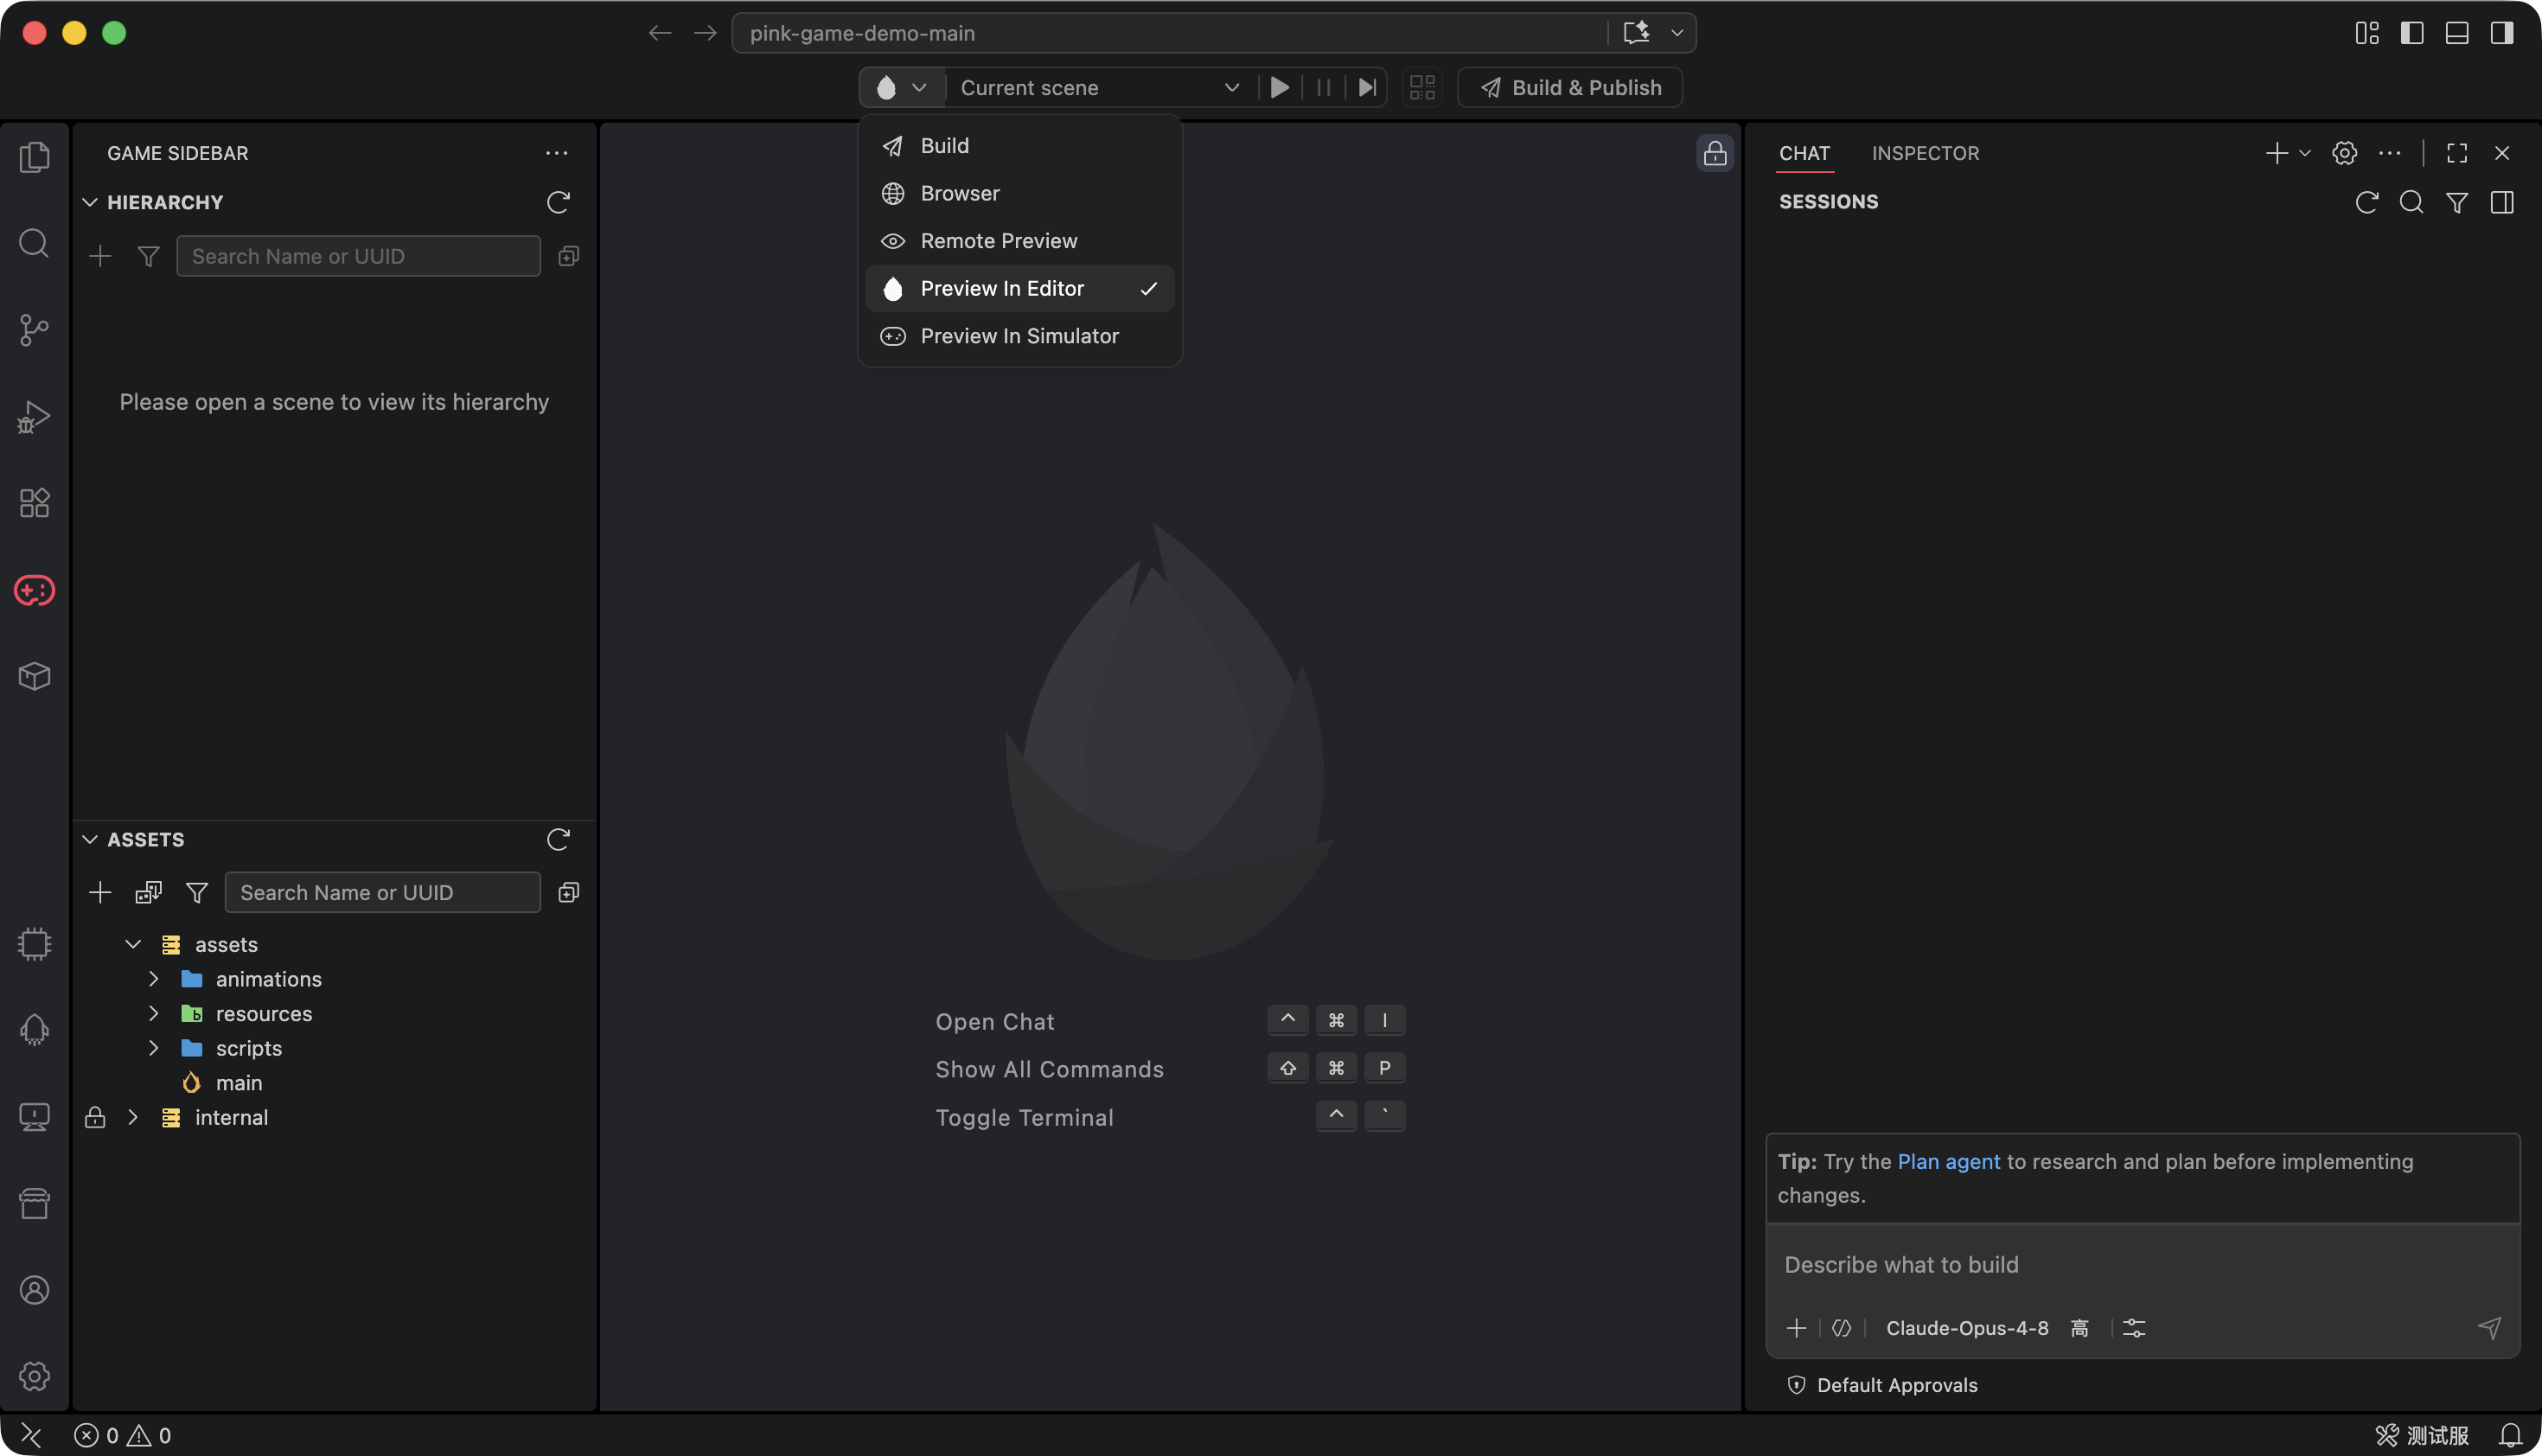Image resolution: width=2542 pixels, height=1456 pixels.
Task: Open the 3D cube package icon
Action: [34, 676]
